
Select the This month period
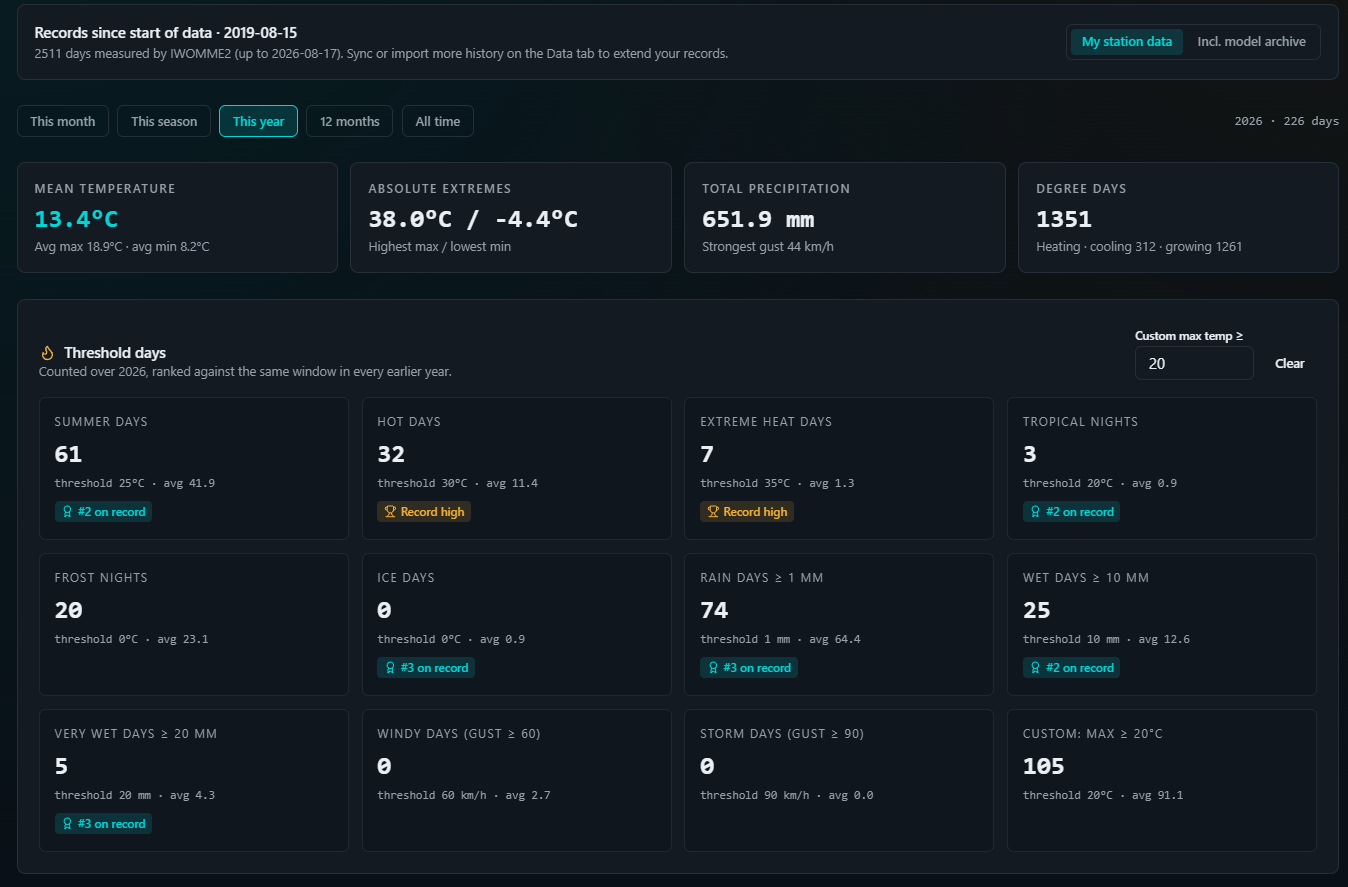pos(63,121)
